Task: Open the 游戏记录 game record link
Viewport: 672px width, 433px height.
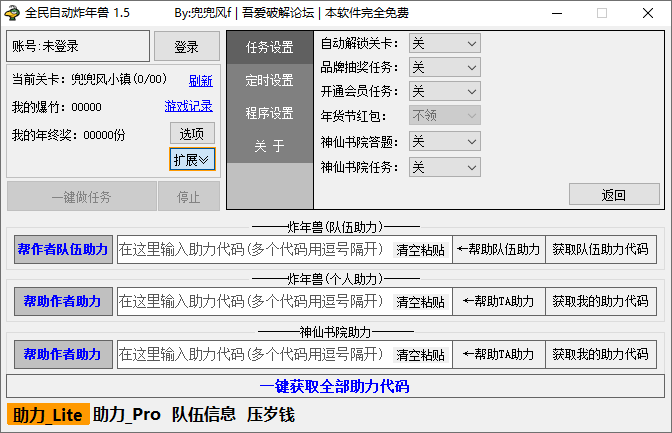Action: click(188, 106)
